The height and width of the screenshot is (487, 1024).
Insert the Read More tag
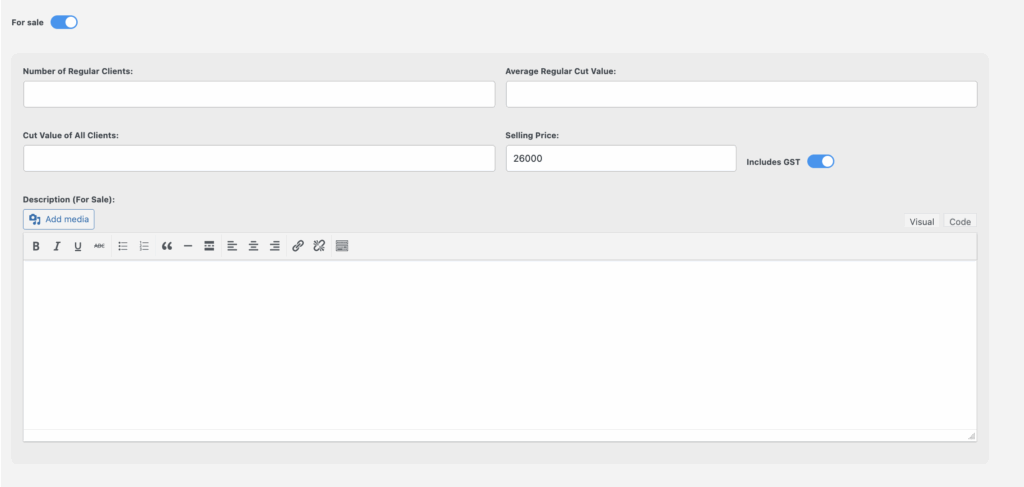pyautogui.click(x=209, y=246)
